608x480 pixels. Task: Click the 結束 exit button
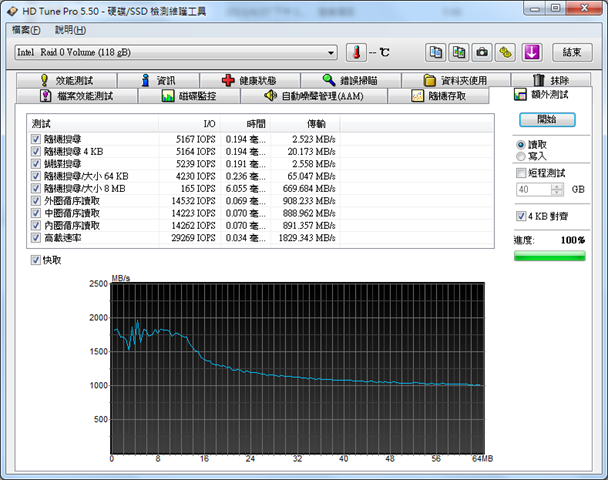click(x=571, y=52)
